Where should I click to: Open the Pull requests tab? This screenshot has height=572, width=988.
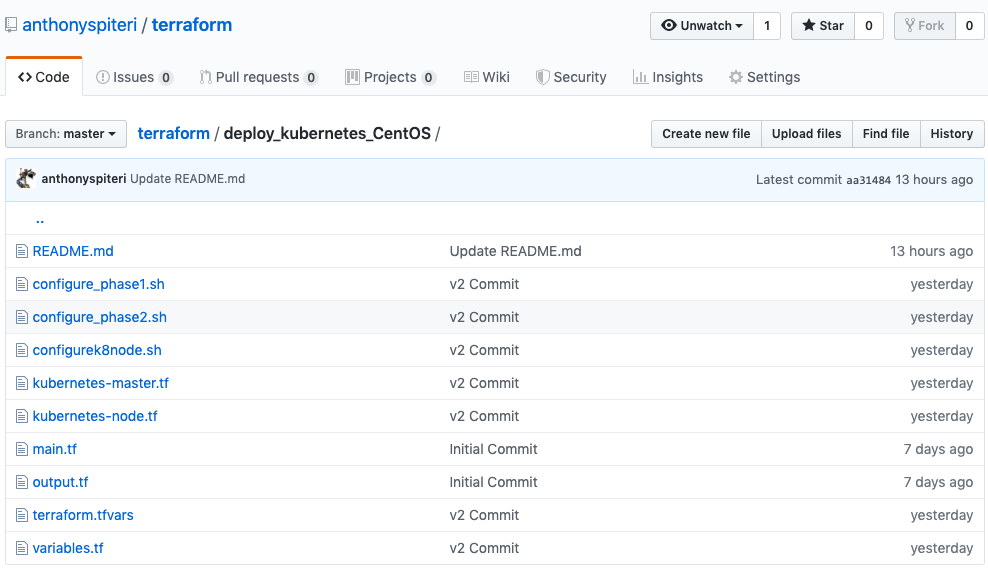tap(257, 77)
